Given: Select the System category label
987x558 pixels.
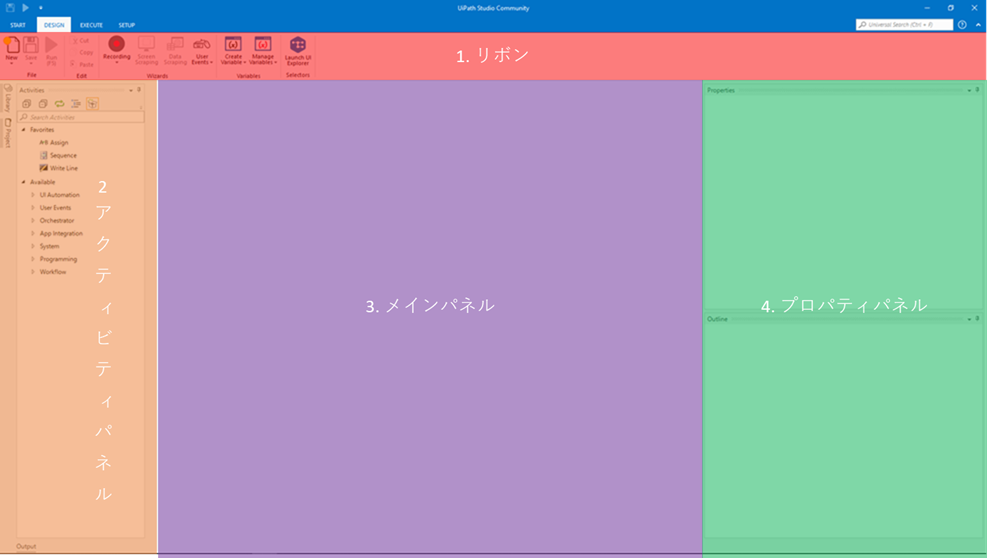Looking at the screenshot, I should (50, 246).
